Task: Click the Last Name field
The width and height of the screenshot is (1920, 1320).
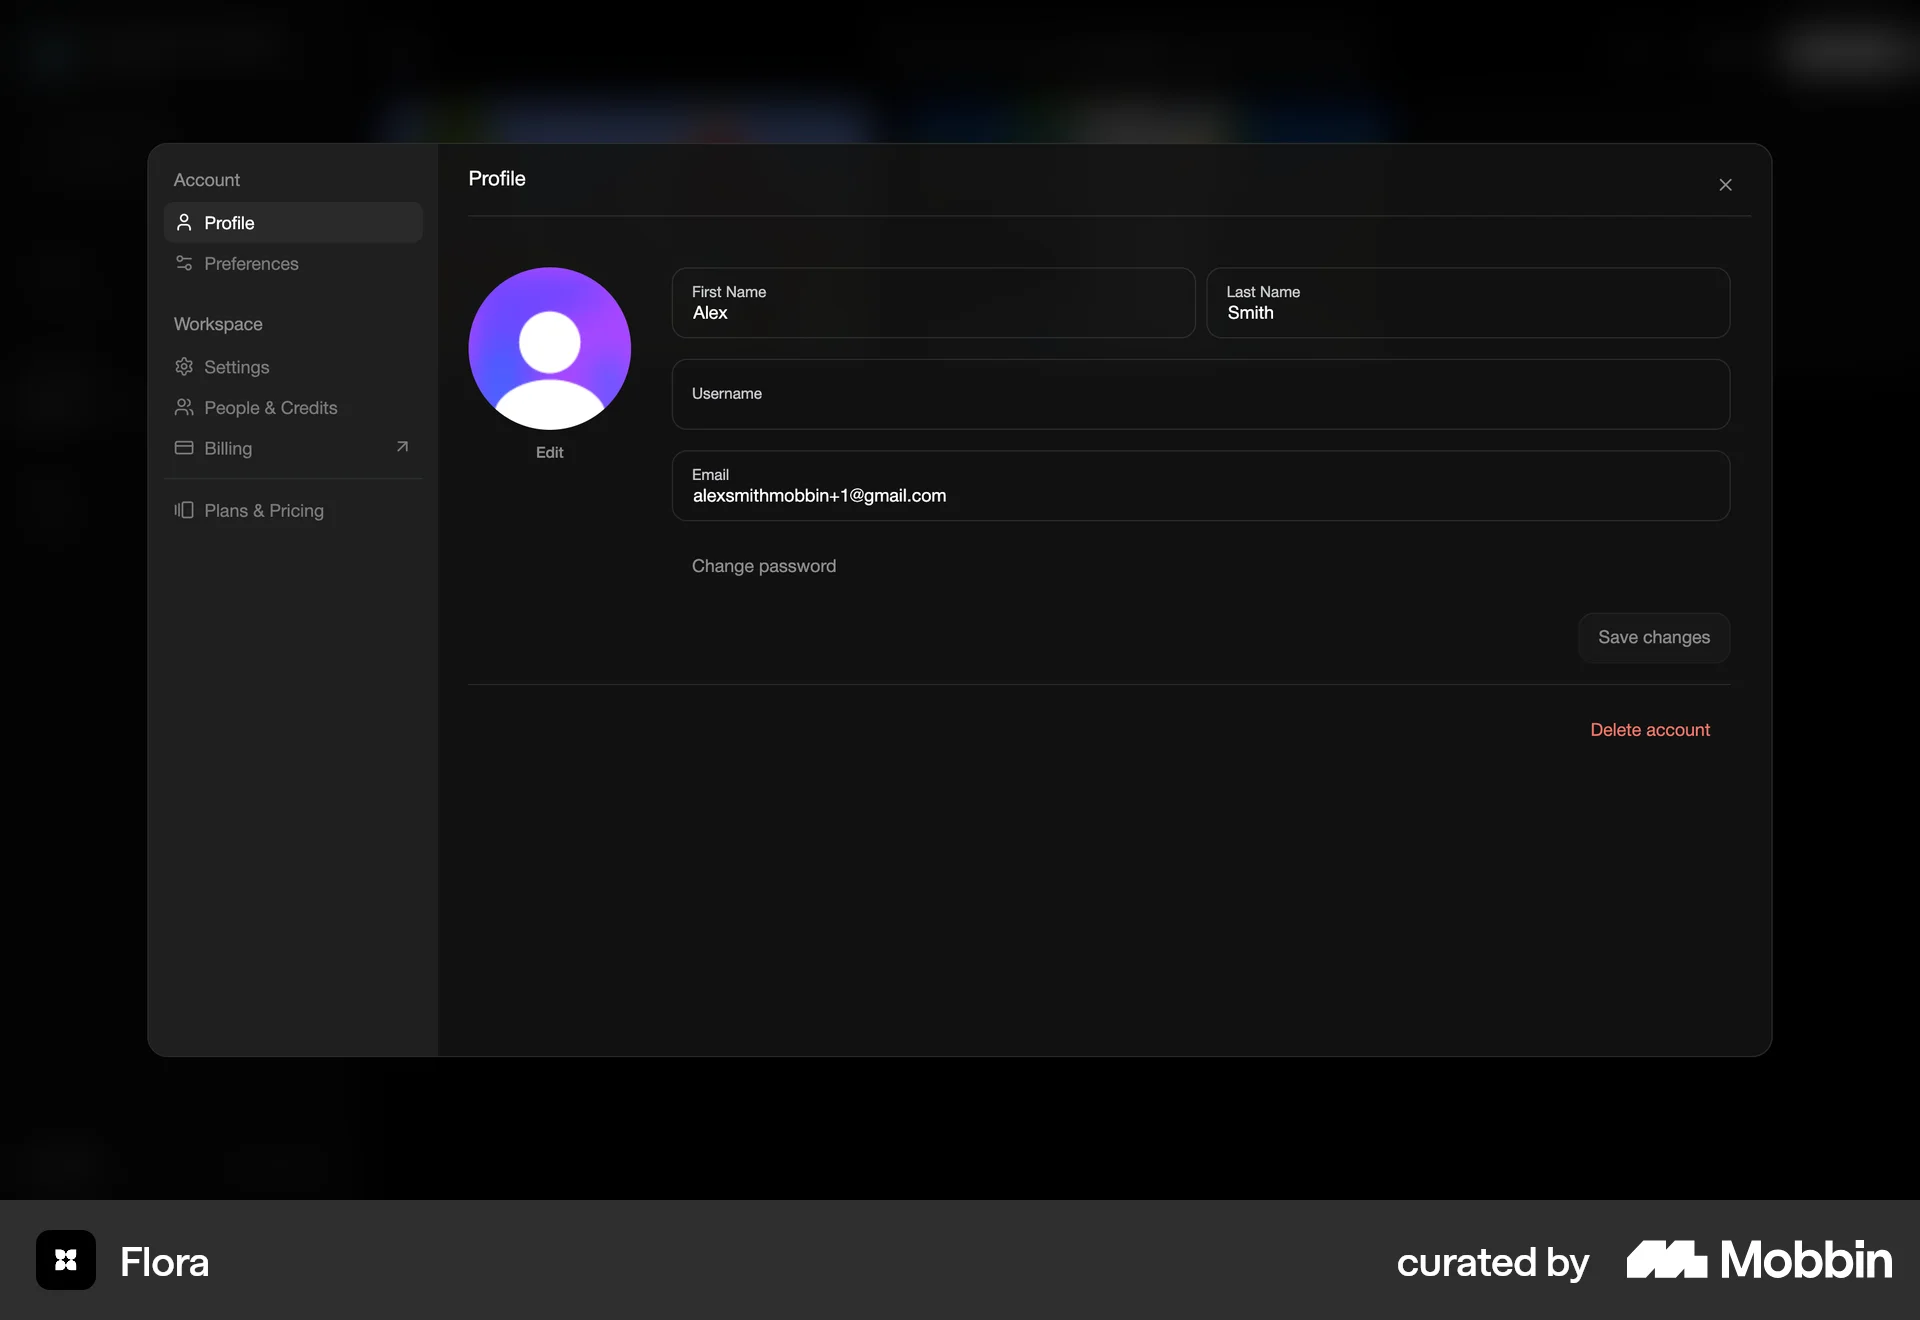Action: pyautogui.click(x=1467, y=303)
